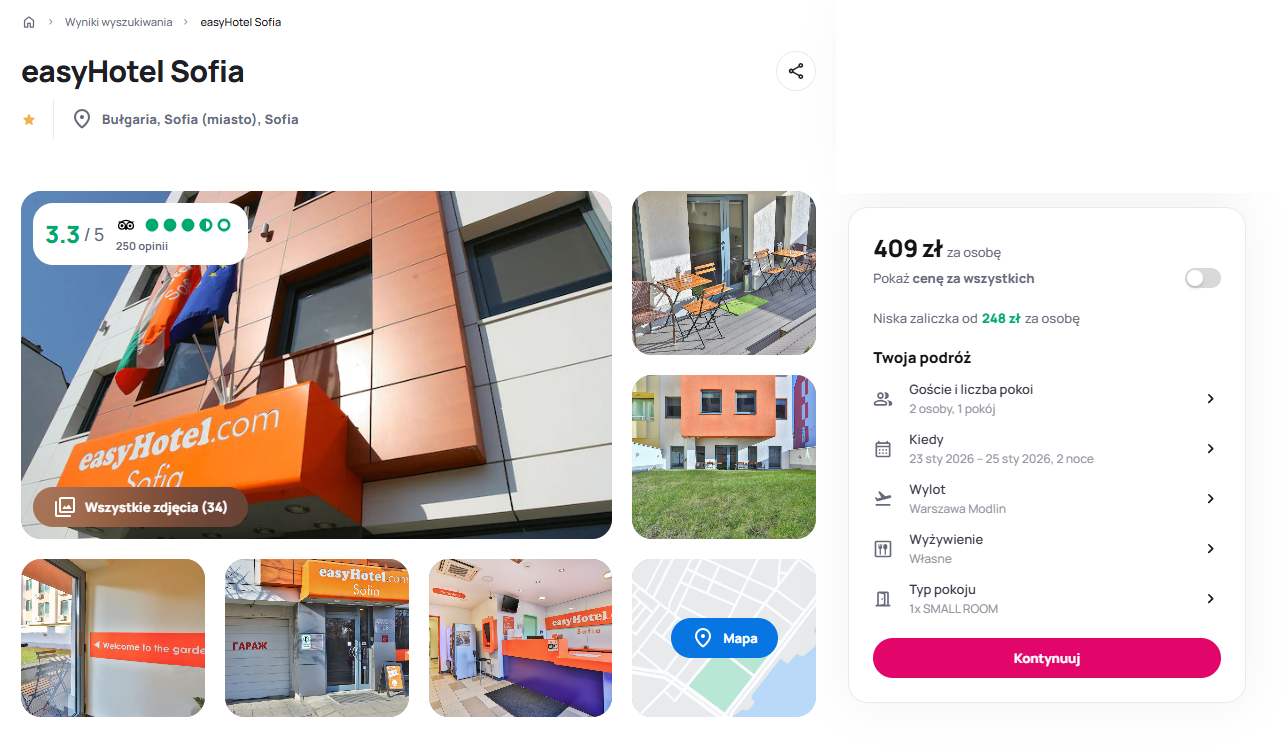Click the location pin icon near Bułgaria
This screenshot has width=1283, height=752.
(82, 119)
